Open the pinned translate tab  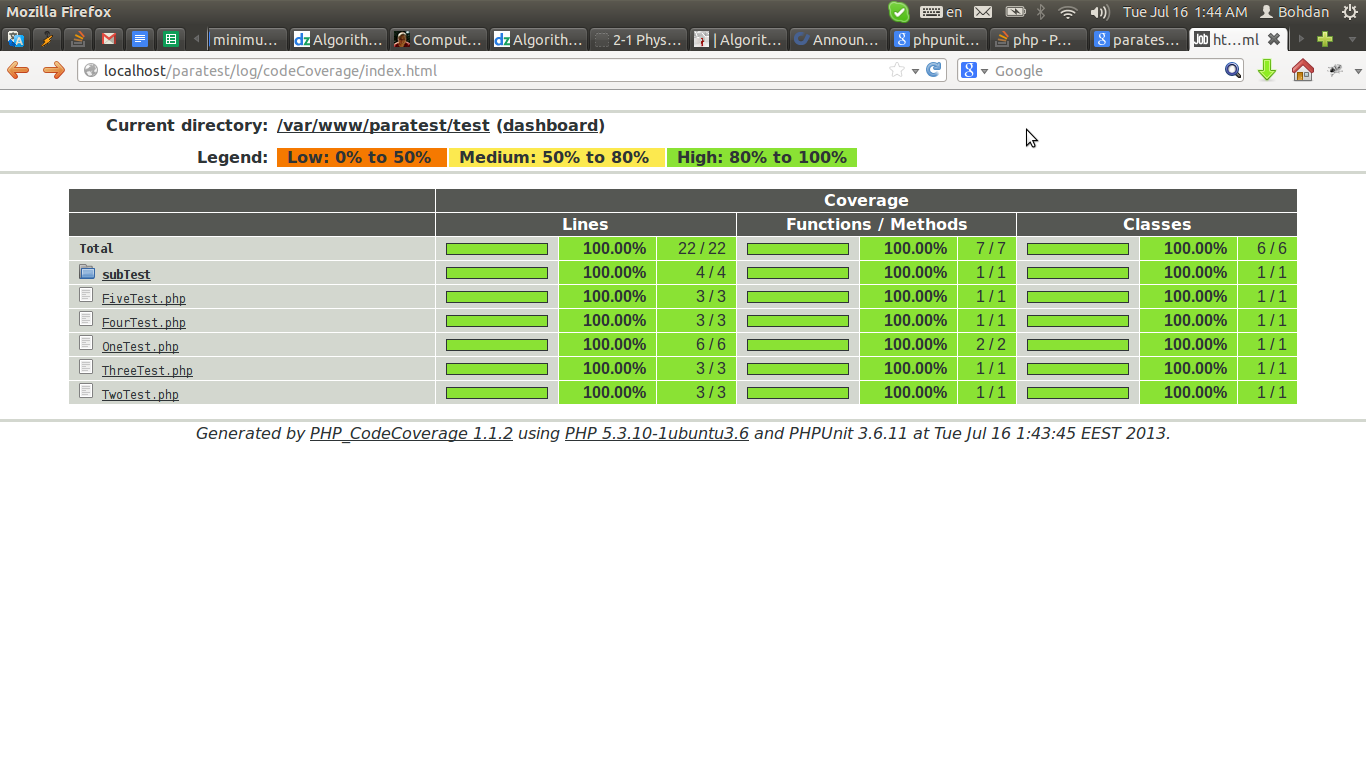(x=15, y=39)
